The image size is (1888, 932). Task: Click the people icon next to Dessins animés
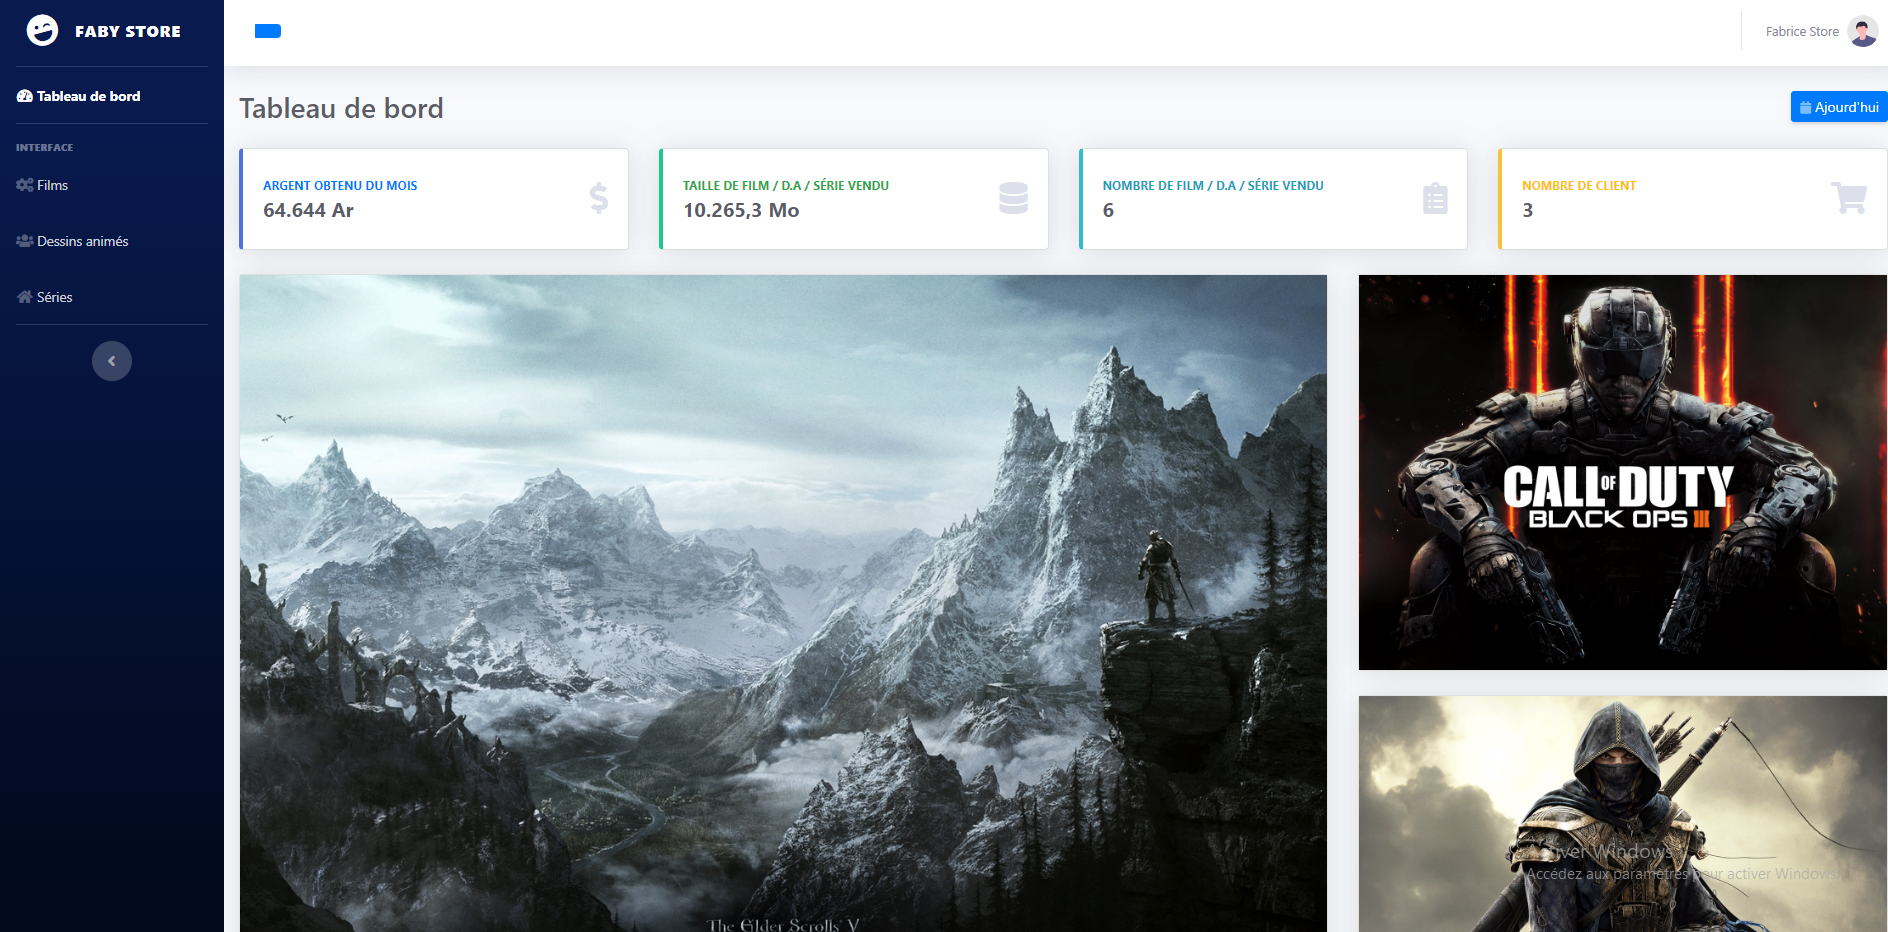tap(25, 241)
